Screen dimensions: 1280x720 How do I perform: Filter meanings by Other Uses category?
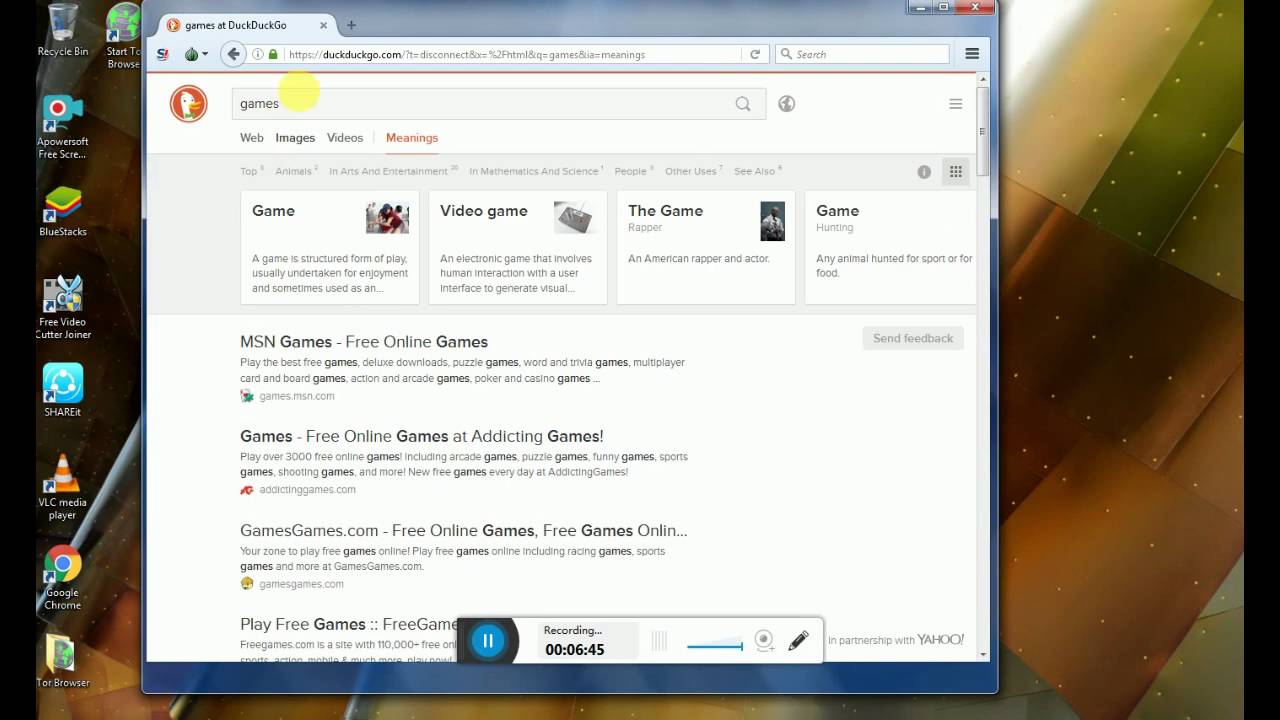tap(693, 171)
